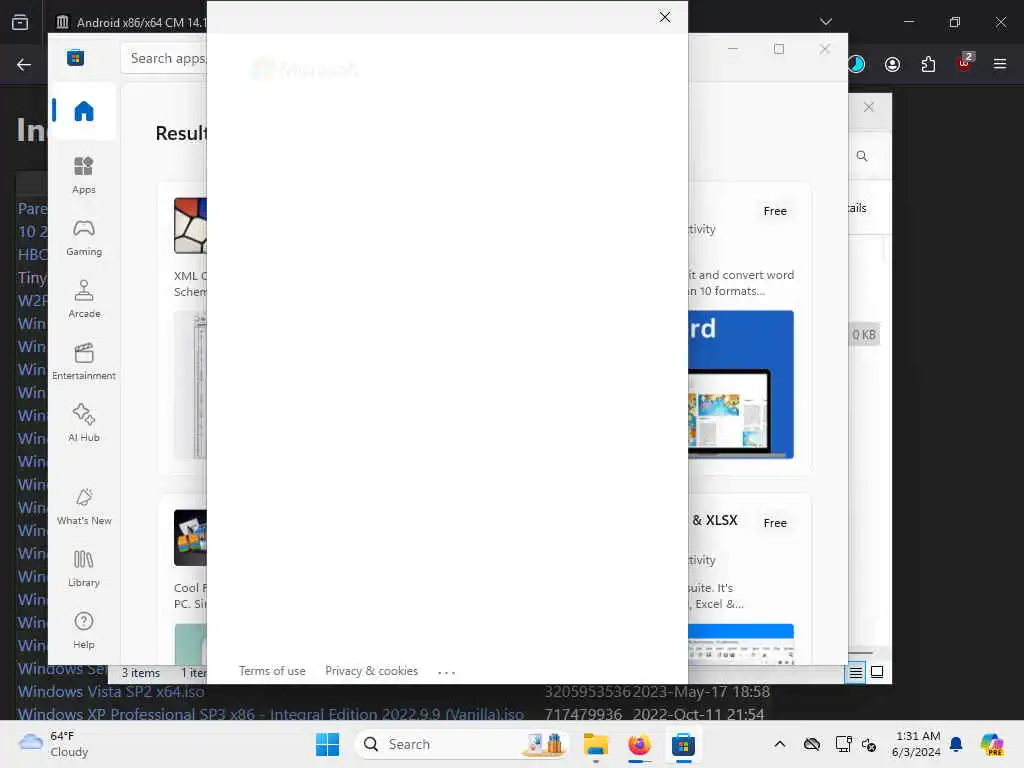This screenshot has height=768, width=1024.
Task: Open Help in Store sidebar
Action: 84,630
